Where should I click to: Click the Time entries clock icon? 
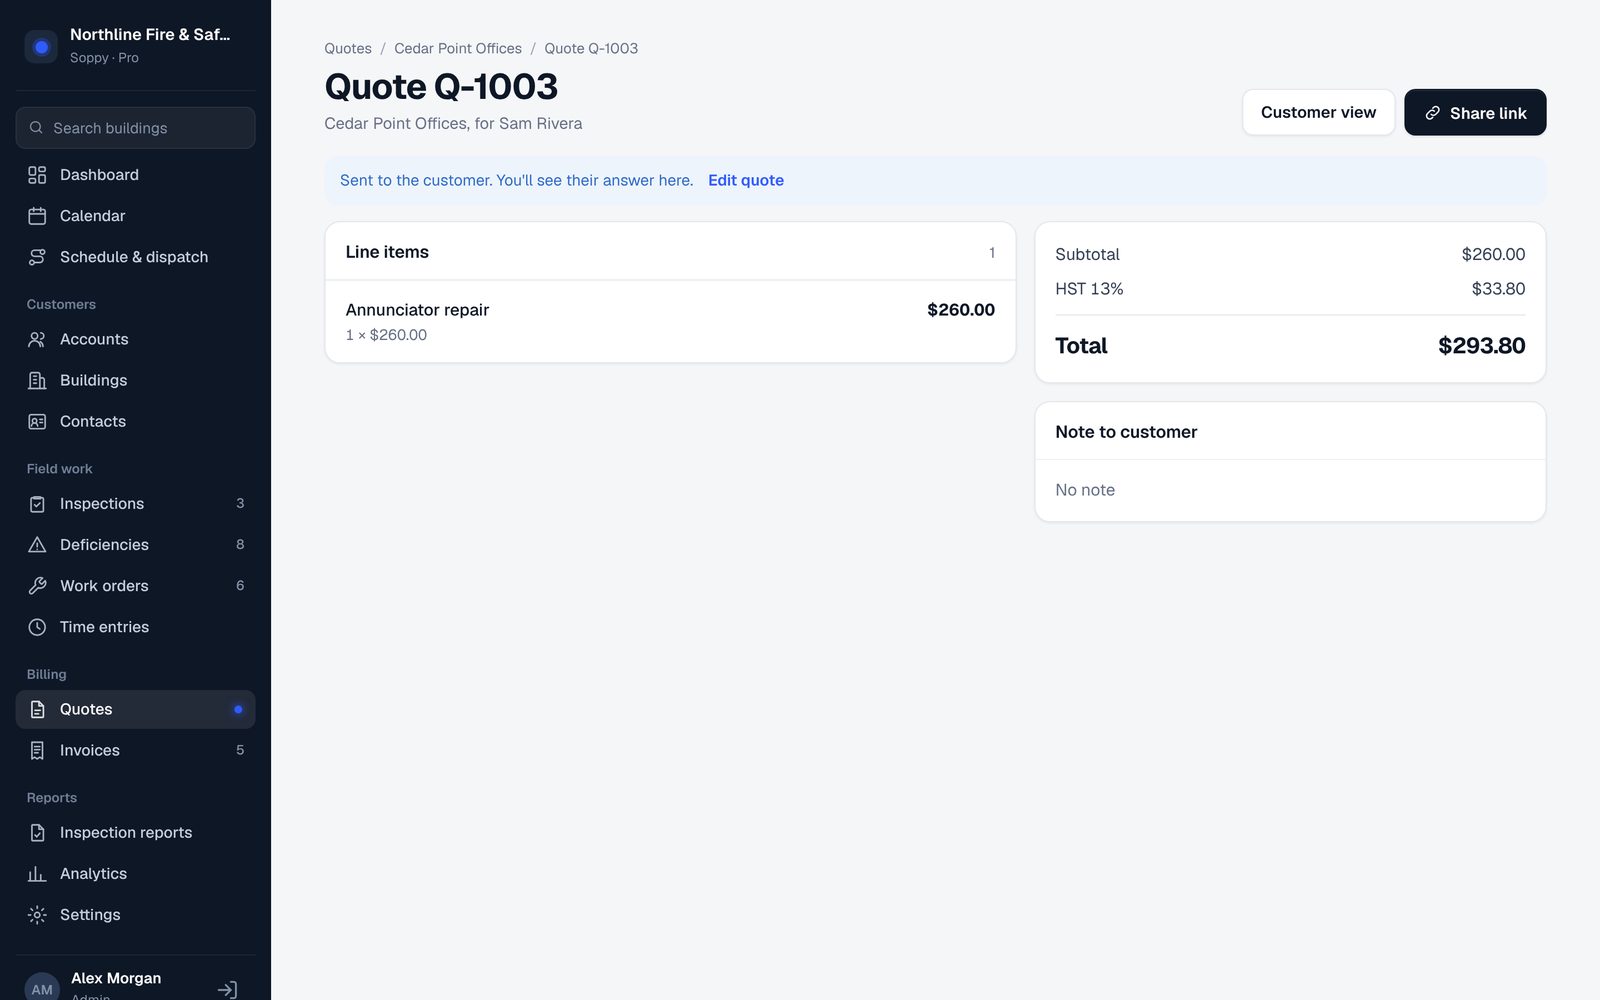pyautogui.click(x=37, y=627)
